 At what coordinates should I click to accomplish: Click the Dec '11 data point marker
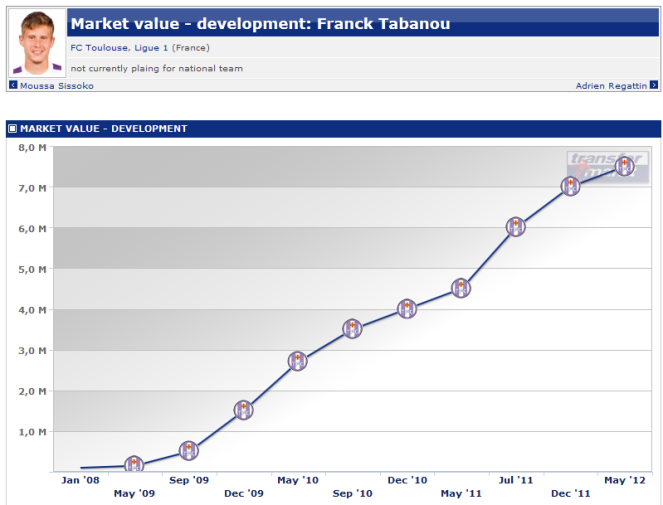coord(570,186)
